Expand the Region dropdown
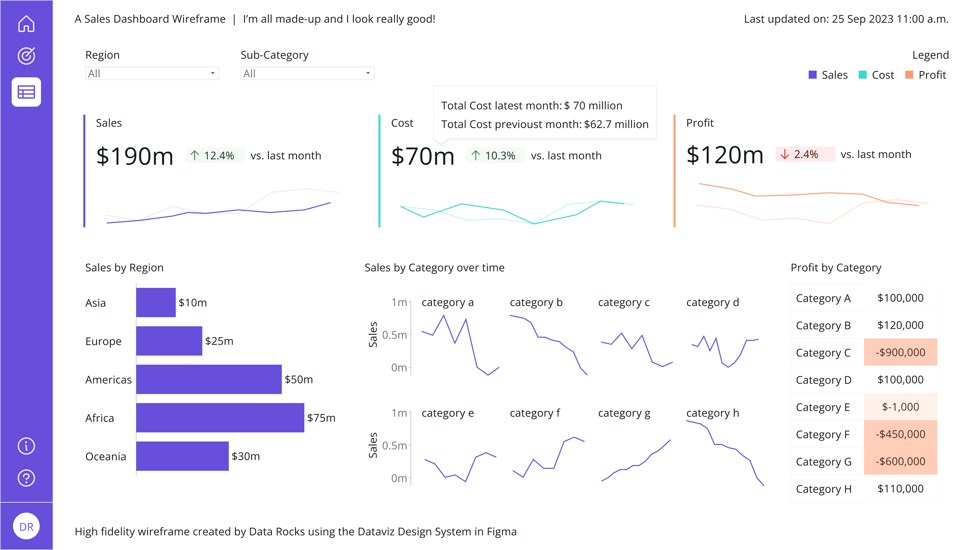960x550 pixels. click(x=152, y=73)
